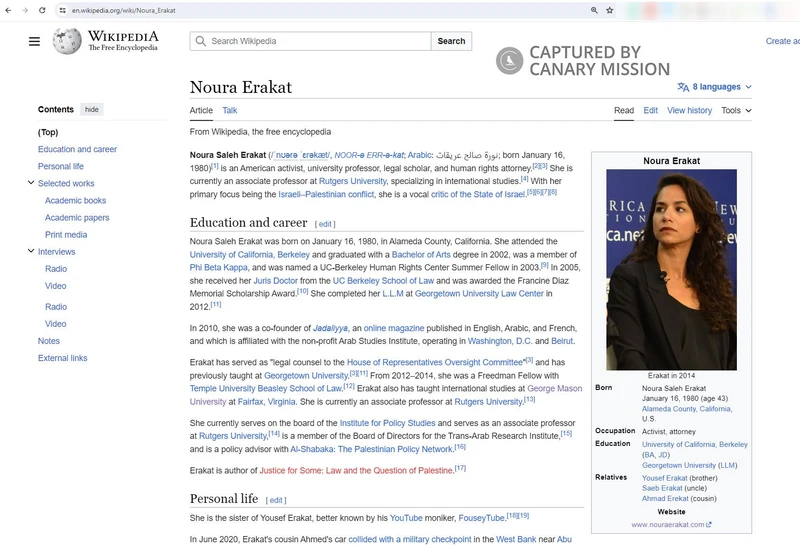Open the West Bank link

[x=516, y=539]
